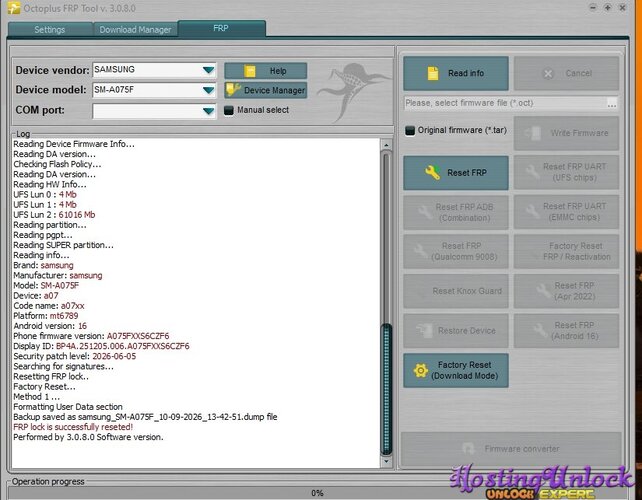Image resolution: width=642 pixels, height=500 pixels.
Task: Click the Write Firmware phone icon
Action: pyautogui.click(x=533, y=133)
